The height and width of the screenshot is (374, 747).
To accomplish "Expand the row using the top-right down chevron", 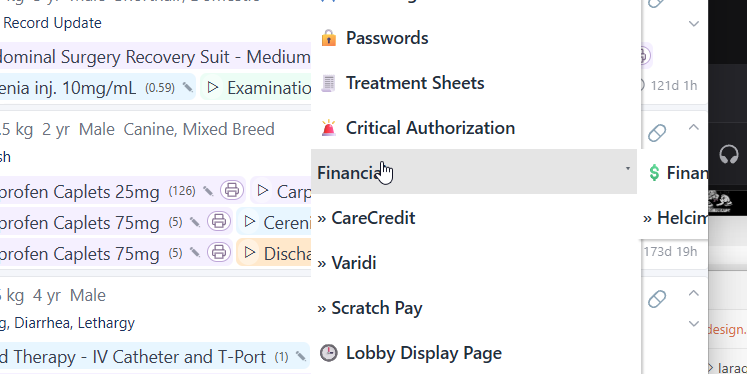I will (x=694, y=24).
